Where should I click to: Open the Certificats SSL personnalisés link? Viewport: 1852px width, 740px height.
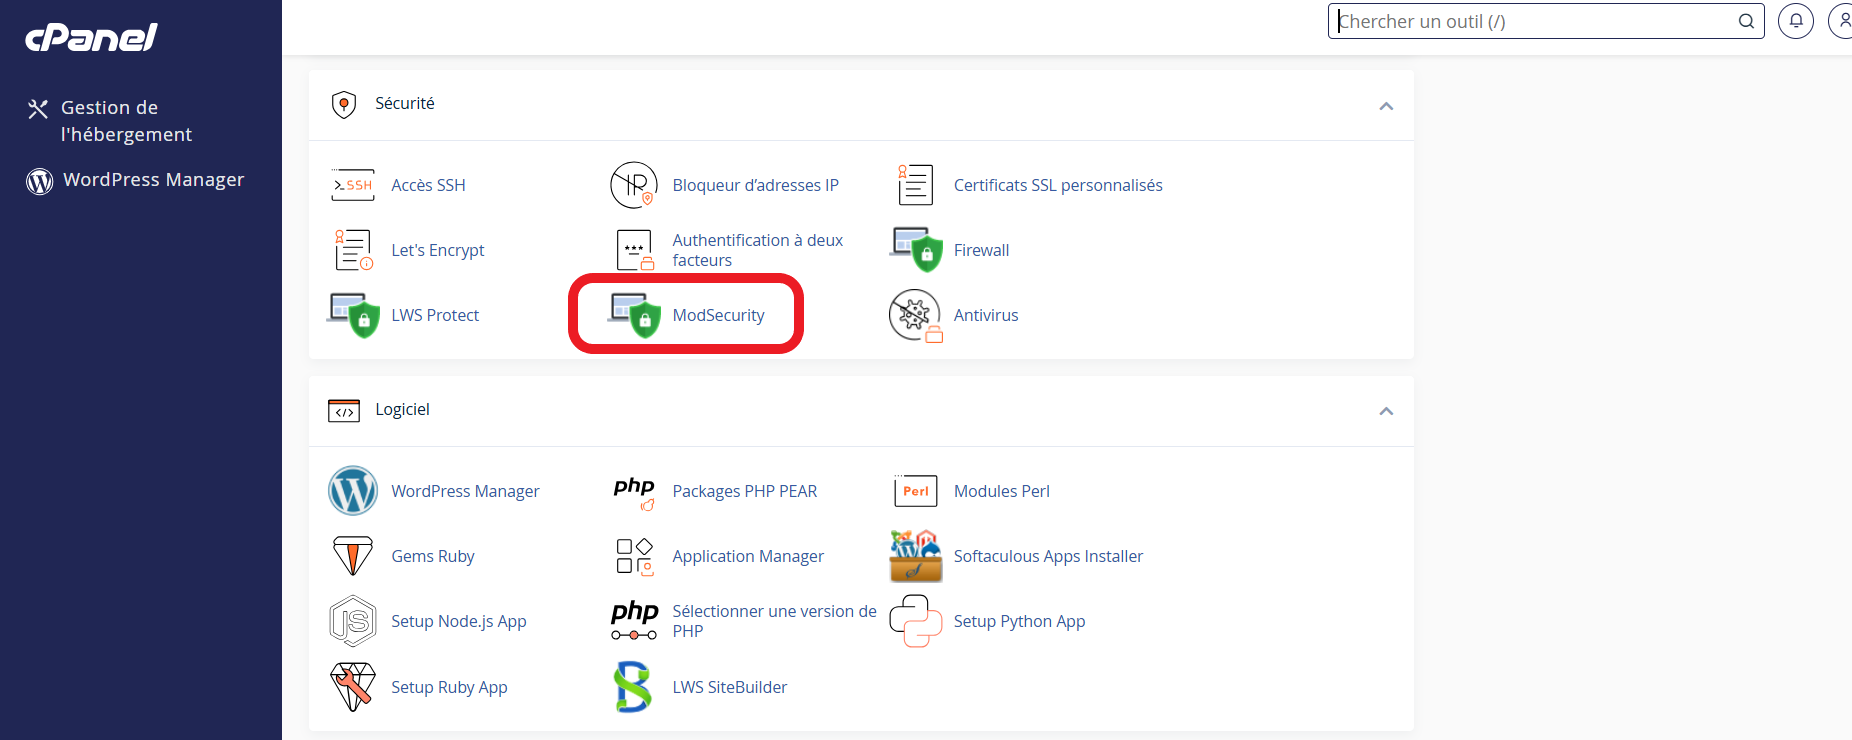[1058, 185]
